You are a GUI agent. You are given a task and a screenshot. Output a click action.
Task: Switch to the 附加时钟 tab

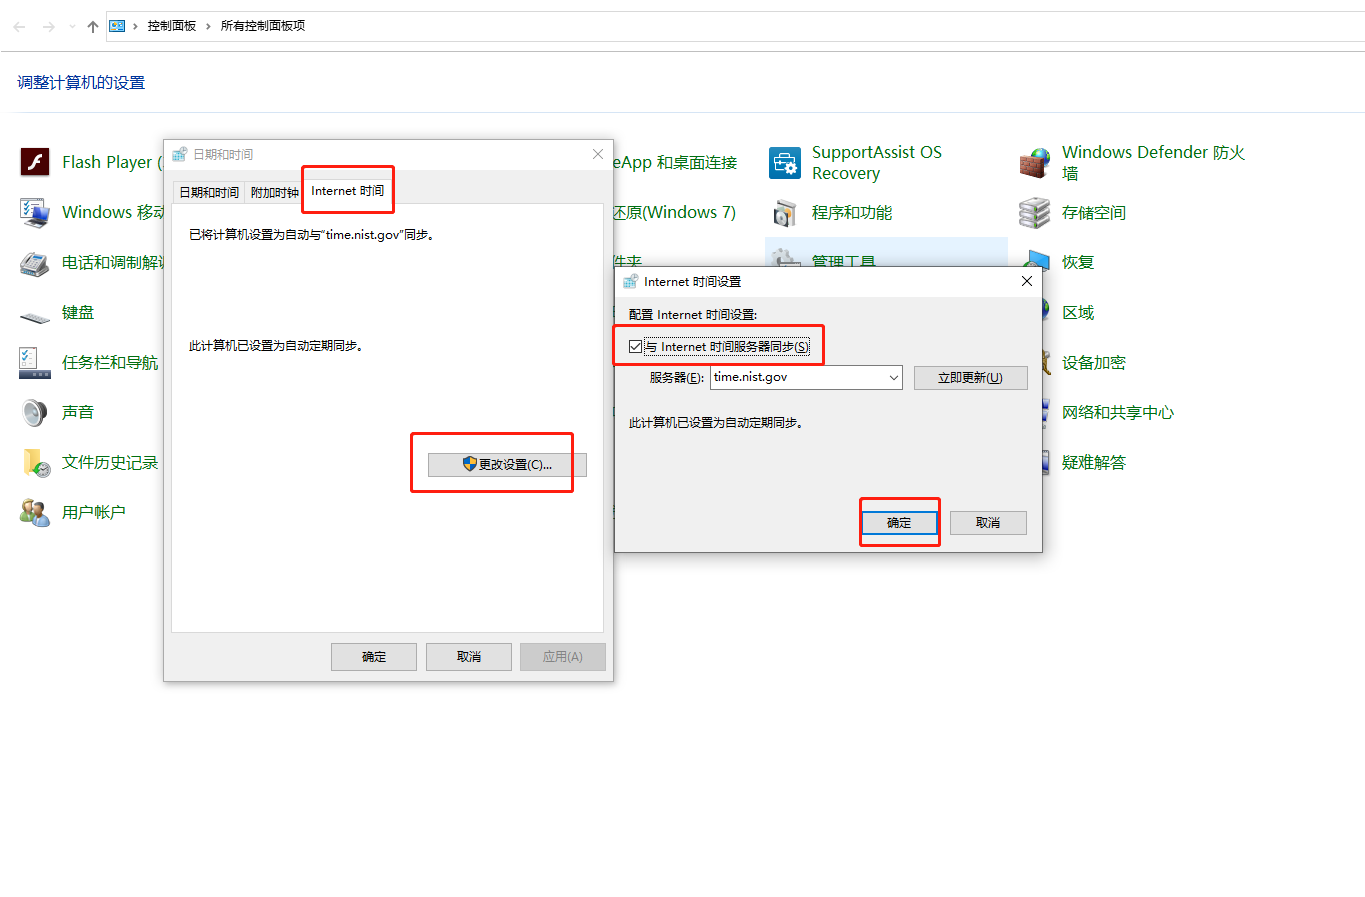(x=274, y=193)
